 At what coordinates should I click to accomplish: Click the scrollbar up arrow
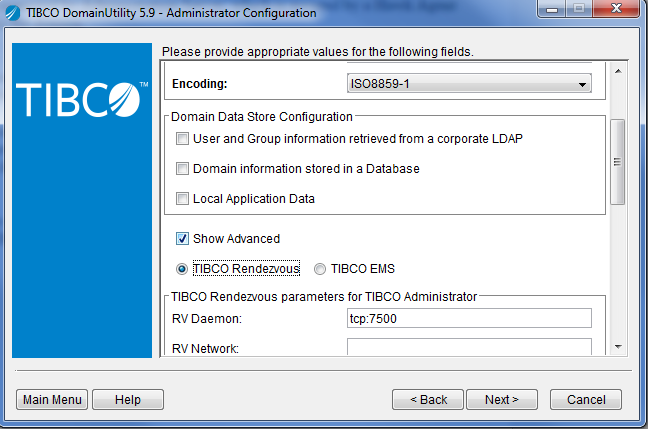[x=618, y=71]
